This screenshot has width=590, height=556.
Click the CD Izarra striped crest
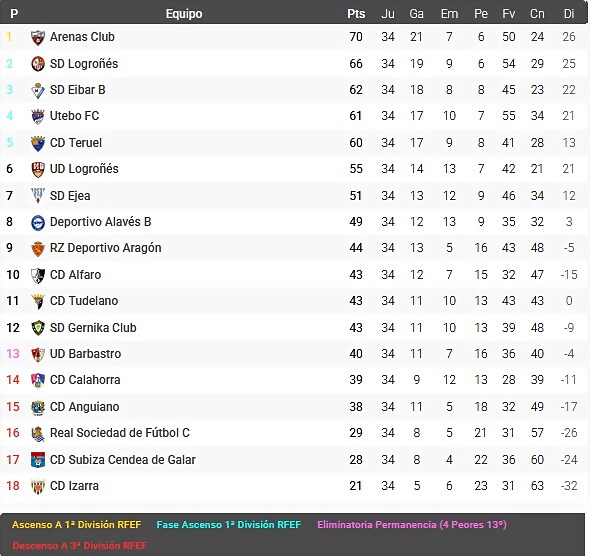pyautogui.click(x=38, y=487)
